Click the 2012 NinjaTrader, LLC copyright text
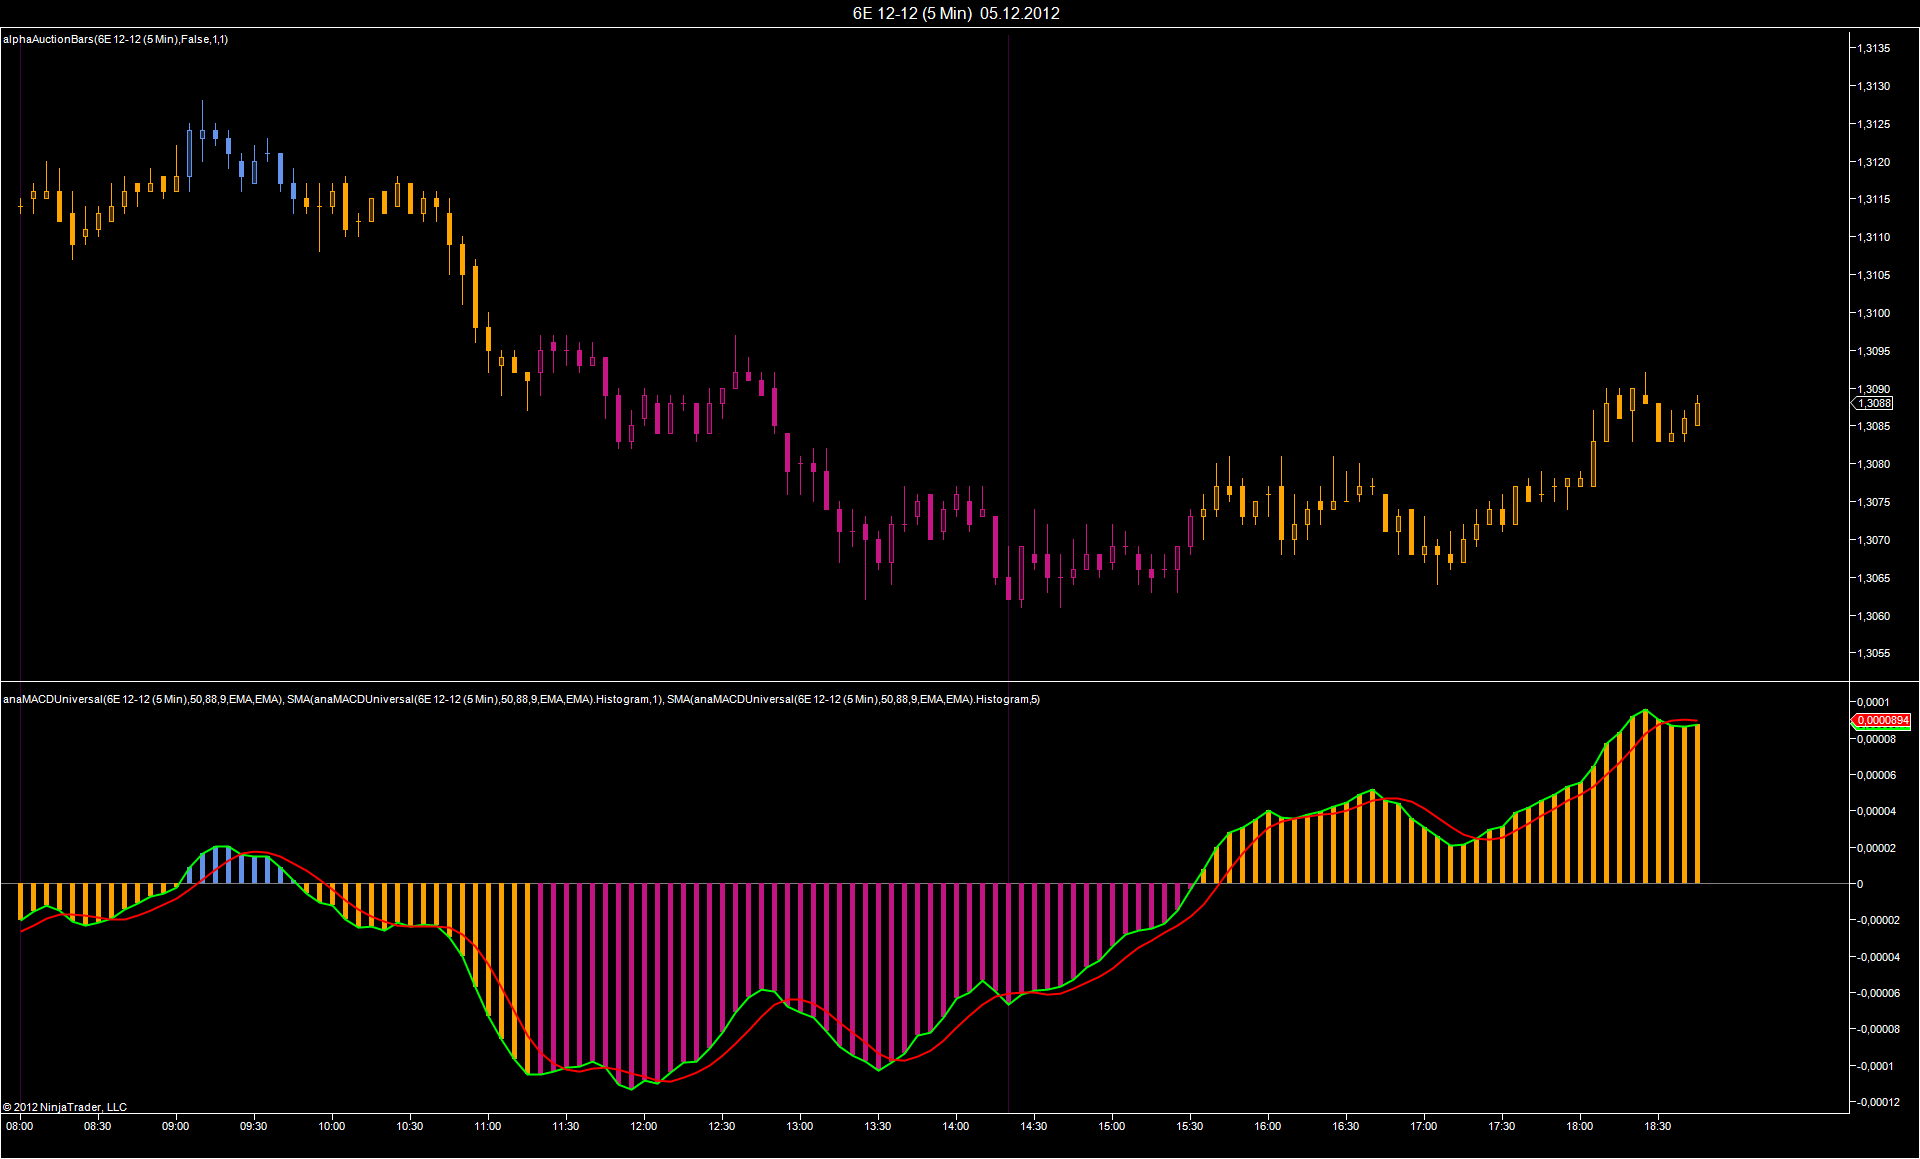The width and height of the screenshot is (1920, 1159). (x=65, y=1107)
